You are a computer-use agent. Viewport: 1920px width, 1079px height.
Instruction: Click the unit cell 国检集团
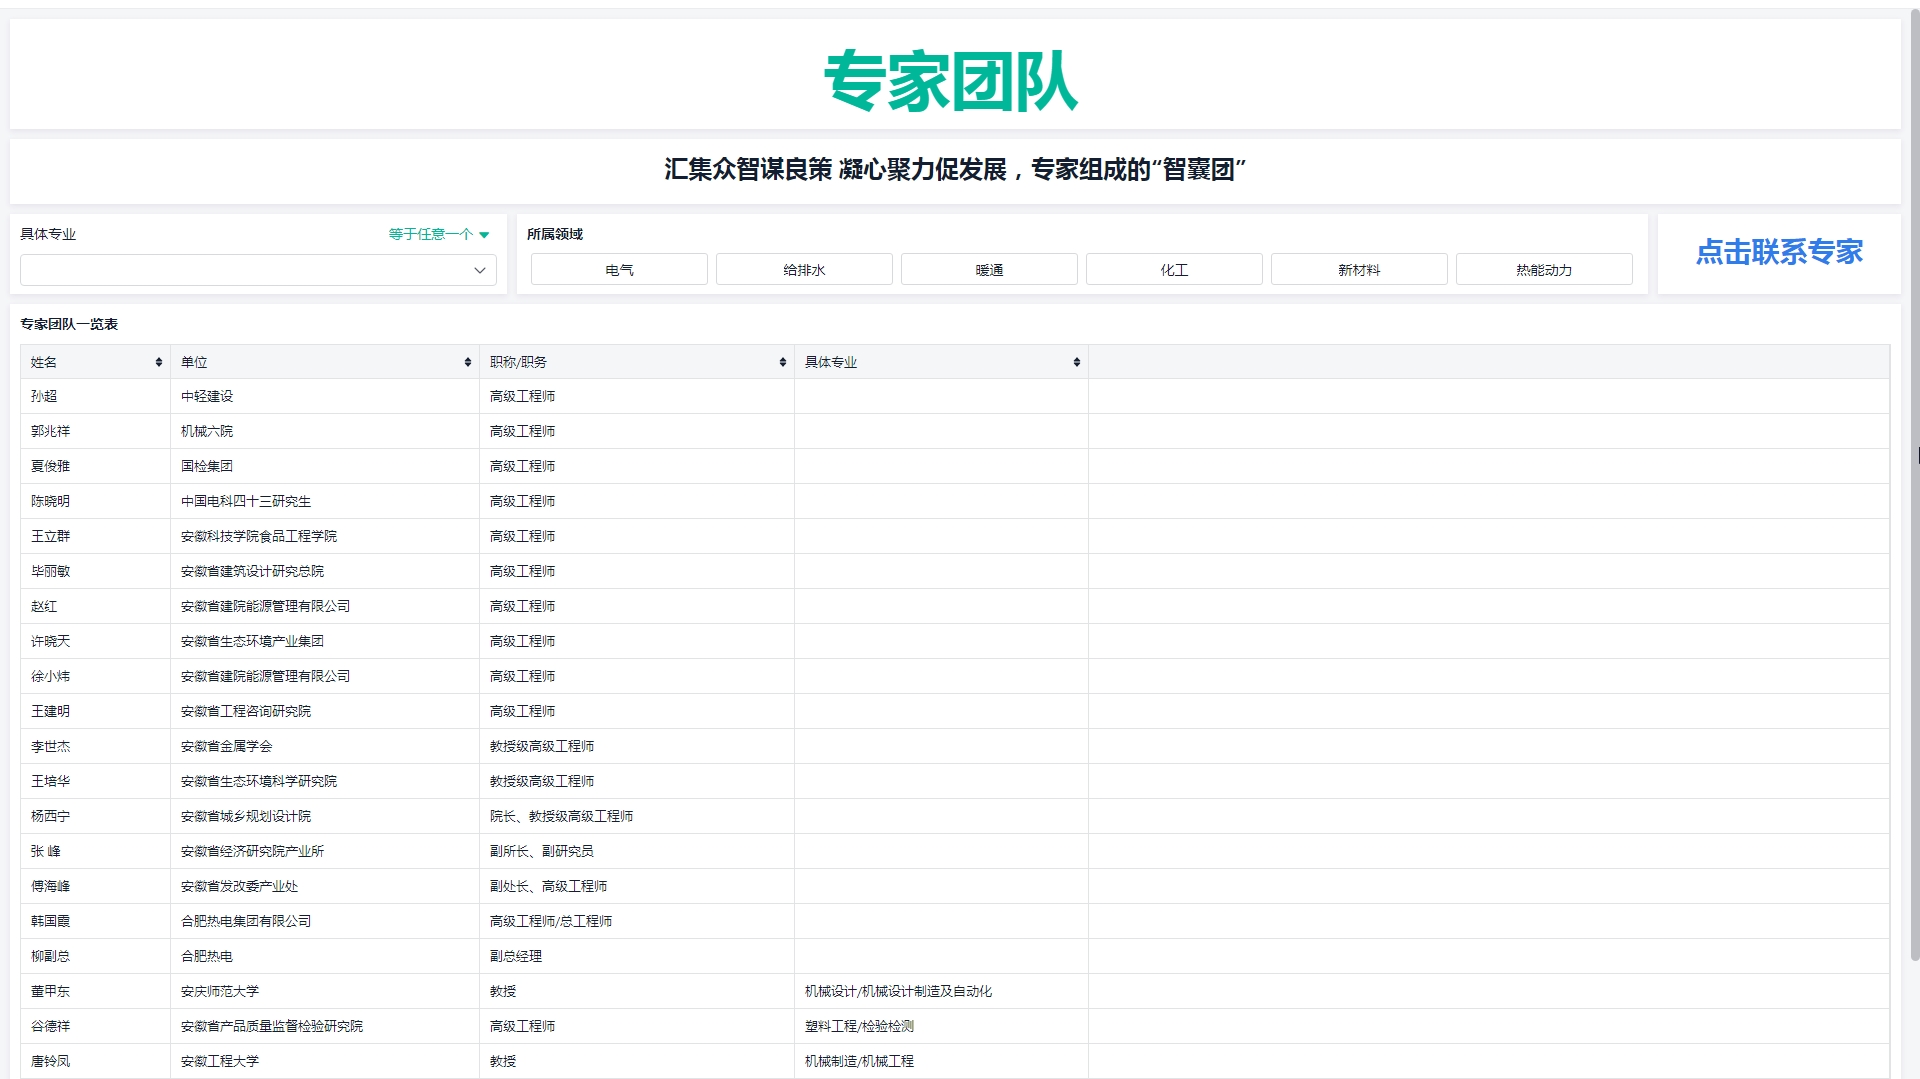click(x=325, y=466)
